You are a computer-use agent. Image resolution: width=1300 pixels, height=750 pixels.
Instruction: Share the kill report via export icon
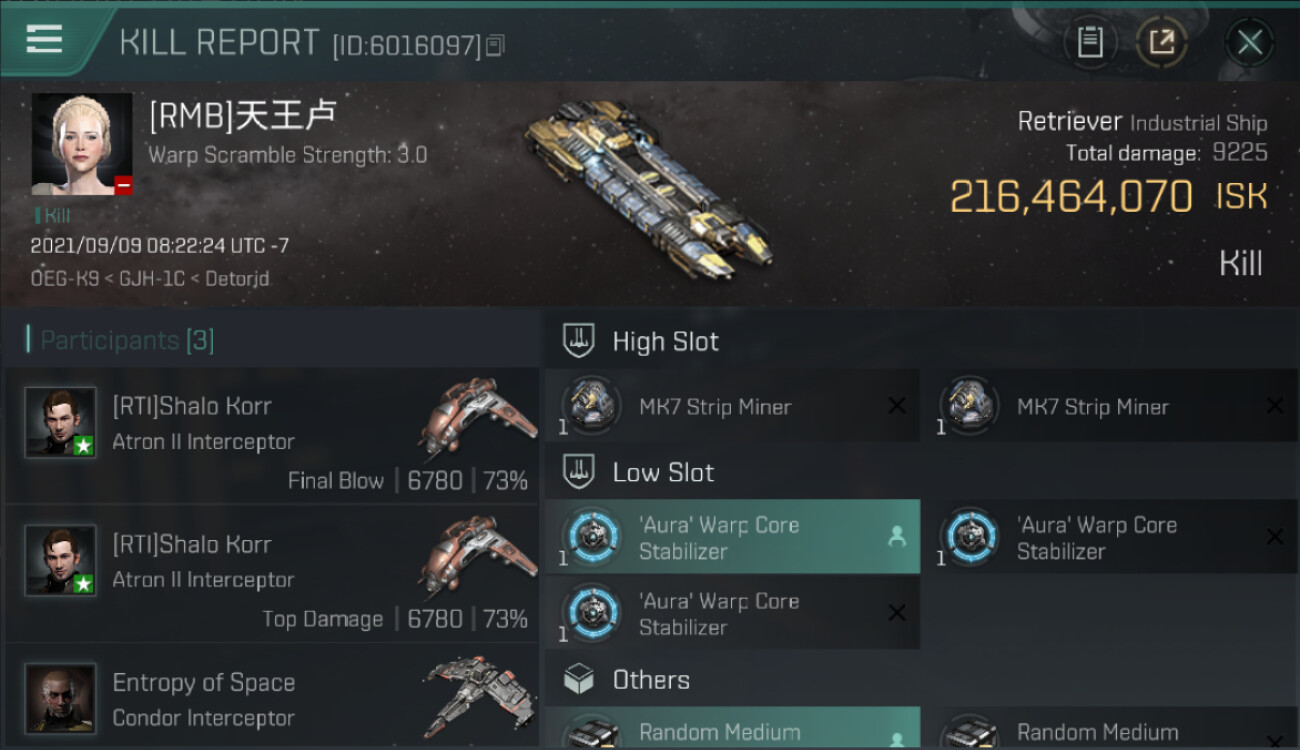click(1161, 42)
